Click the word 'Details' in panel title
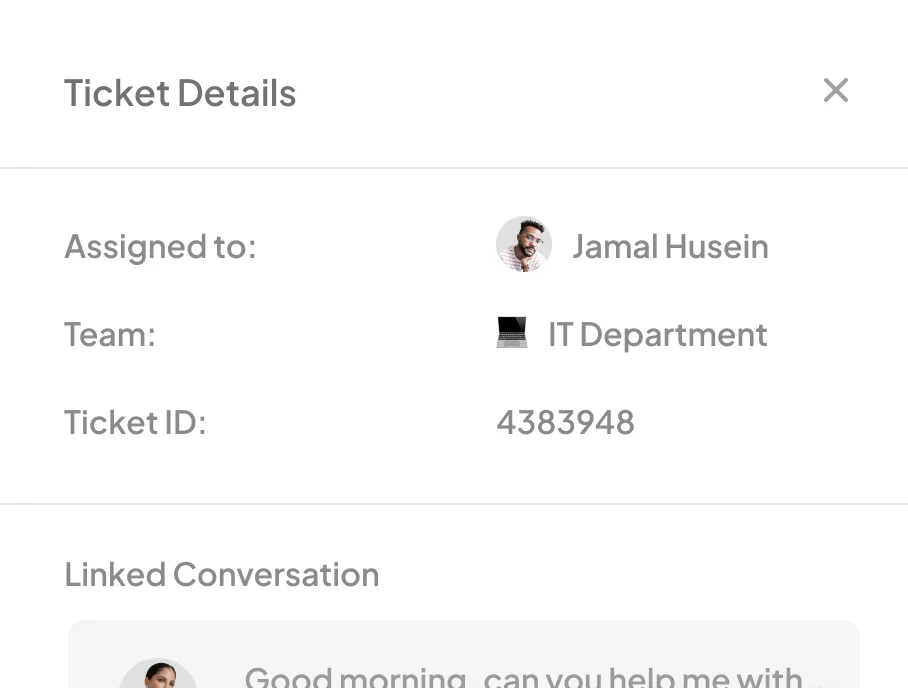 click(237, 93)
